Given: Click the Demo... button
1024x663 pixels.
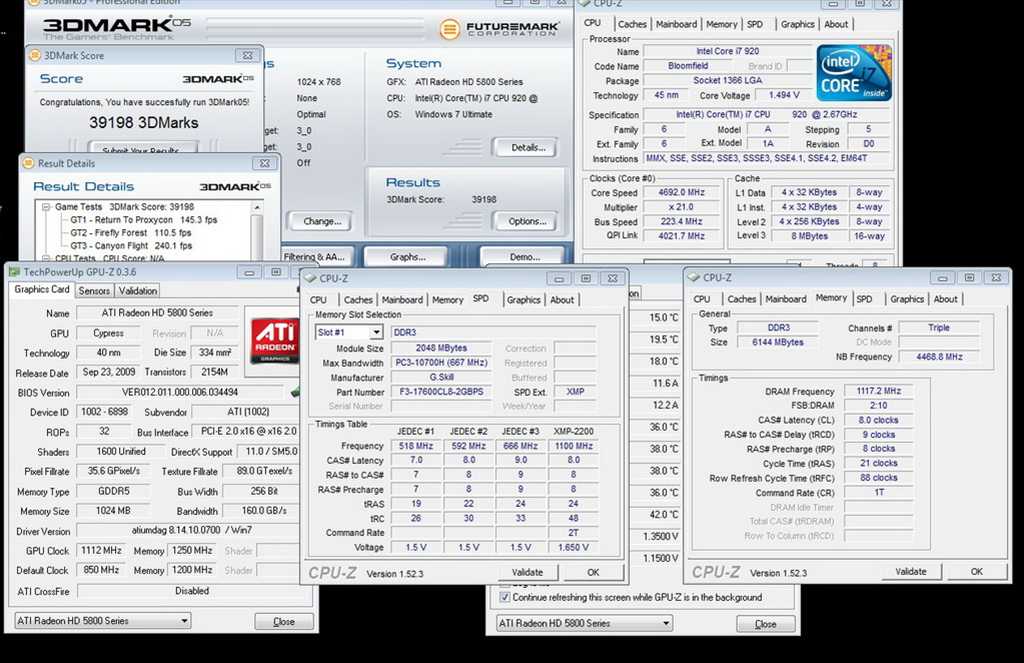Looking at the screenshot, I should 524,257.
